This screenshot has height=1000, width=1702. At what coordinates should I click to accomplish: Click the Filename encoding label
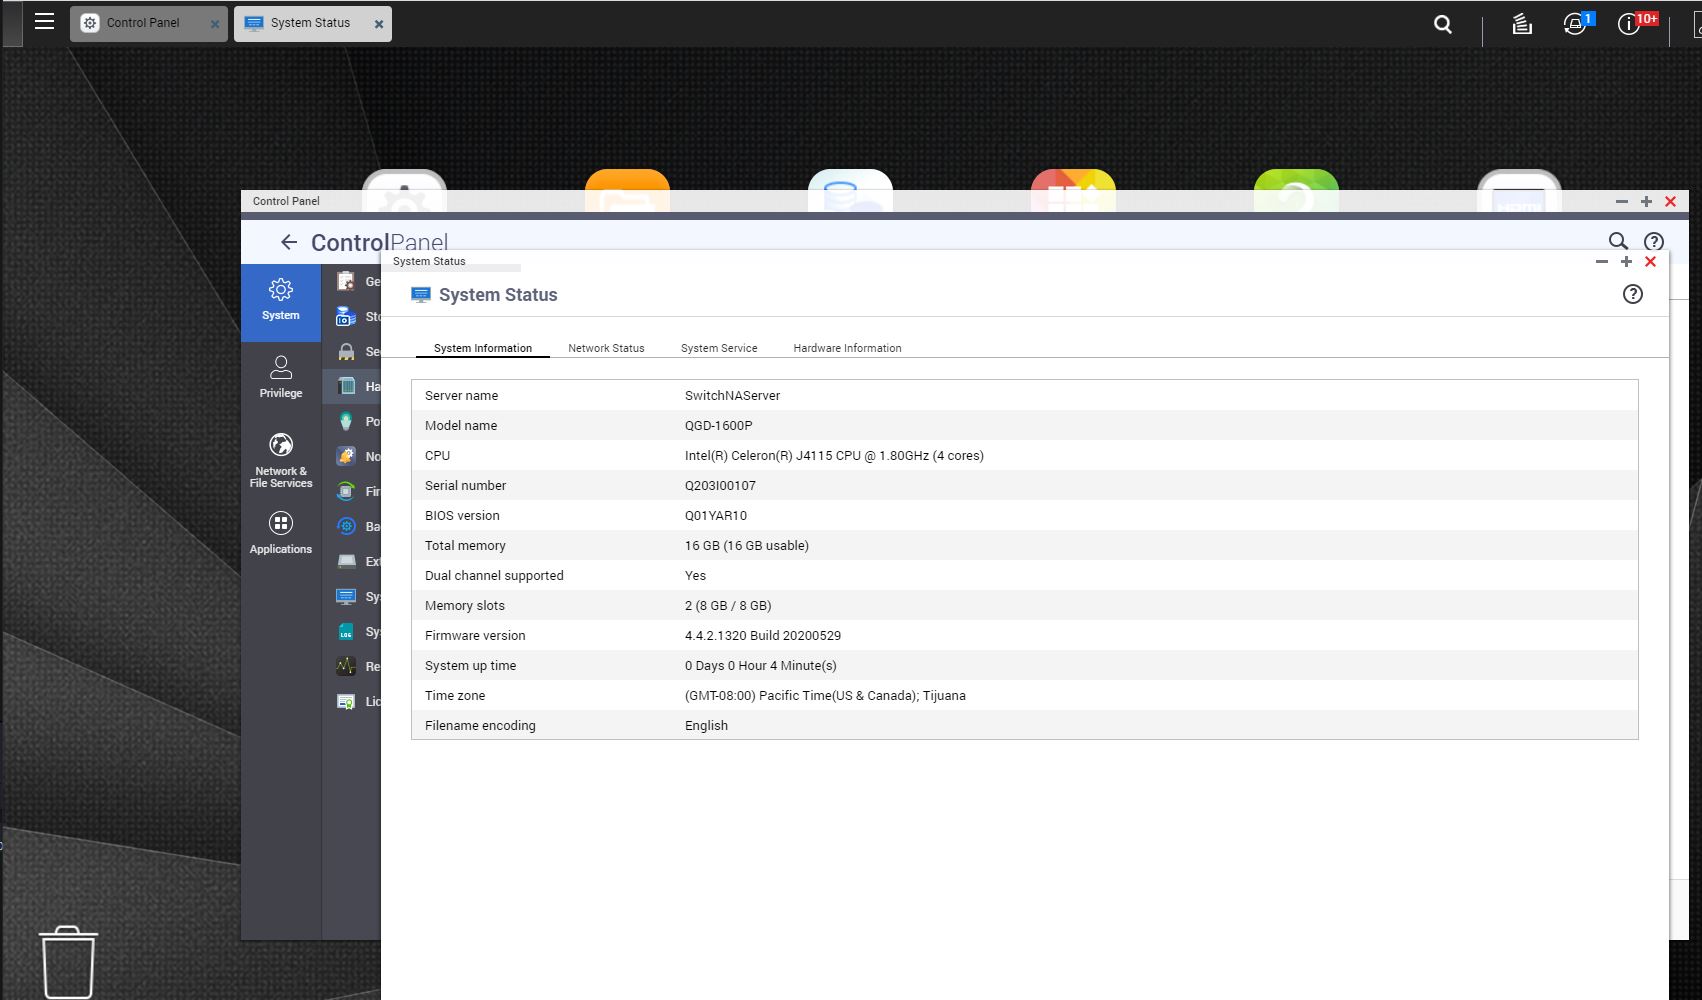click(480, 725)
